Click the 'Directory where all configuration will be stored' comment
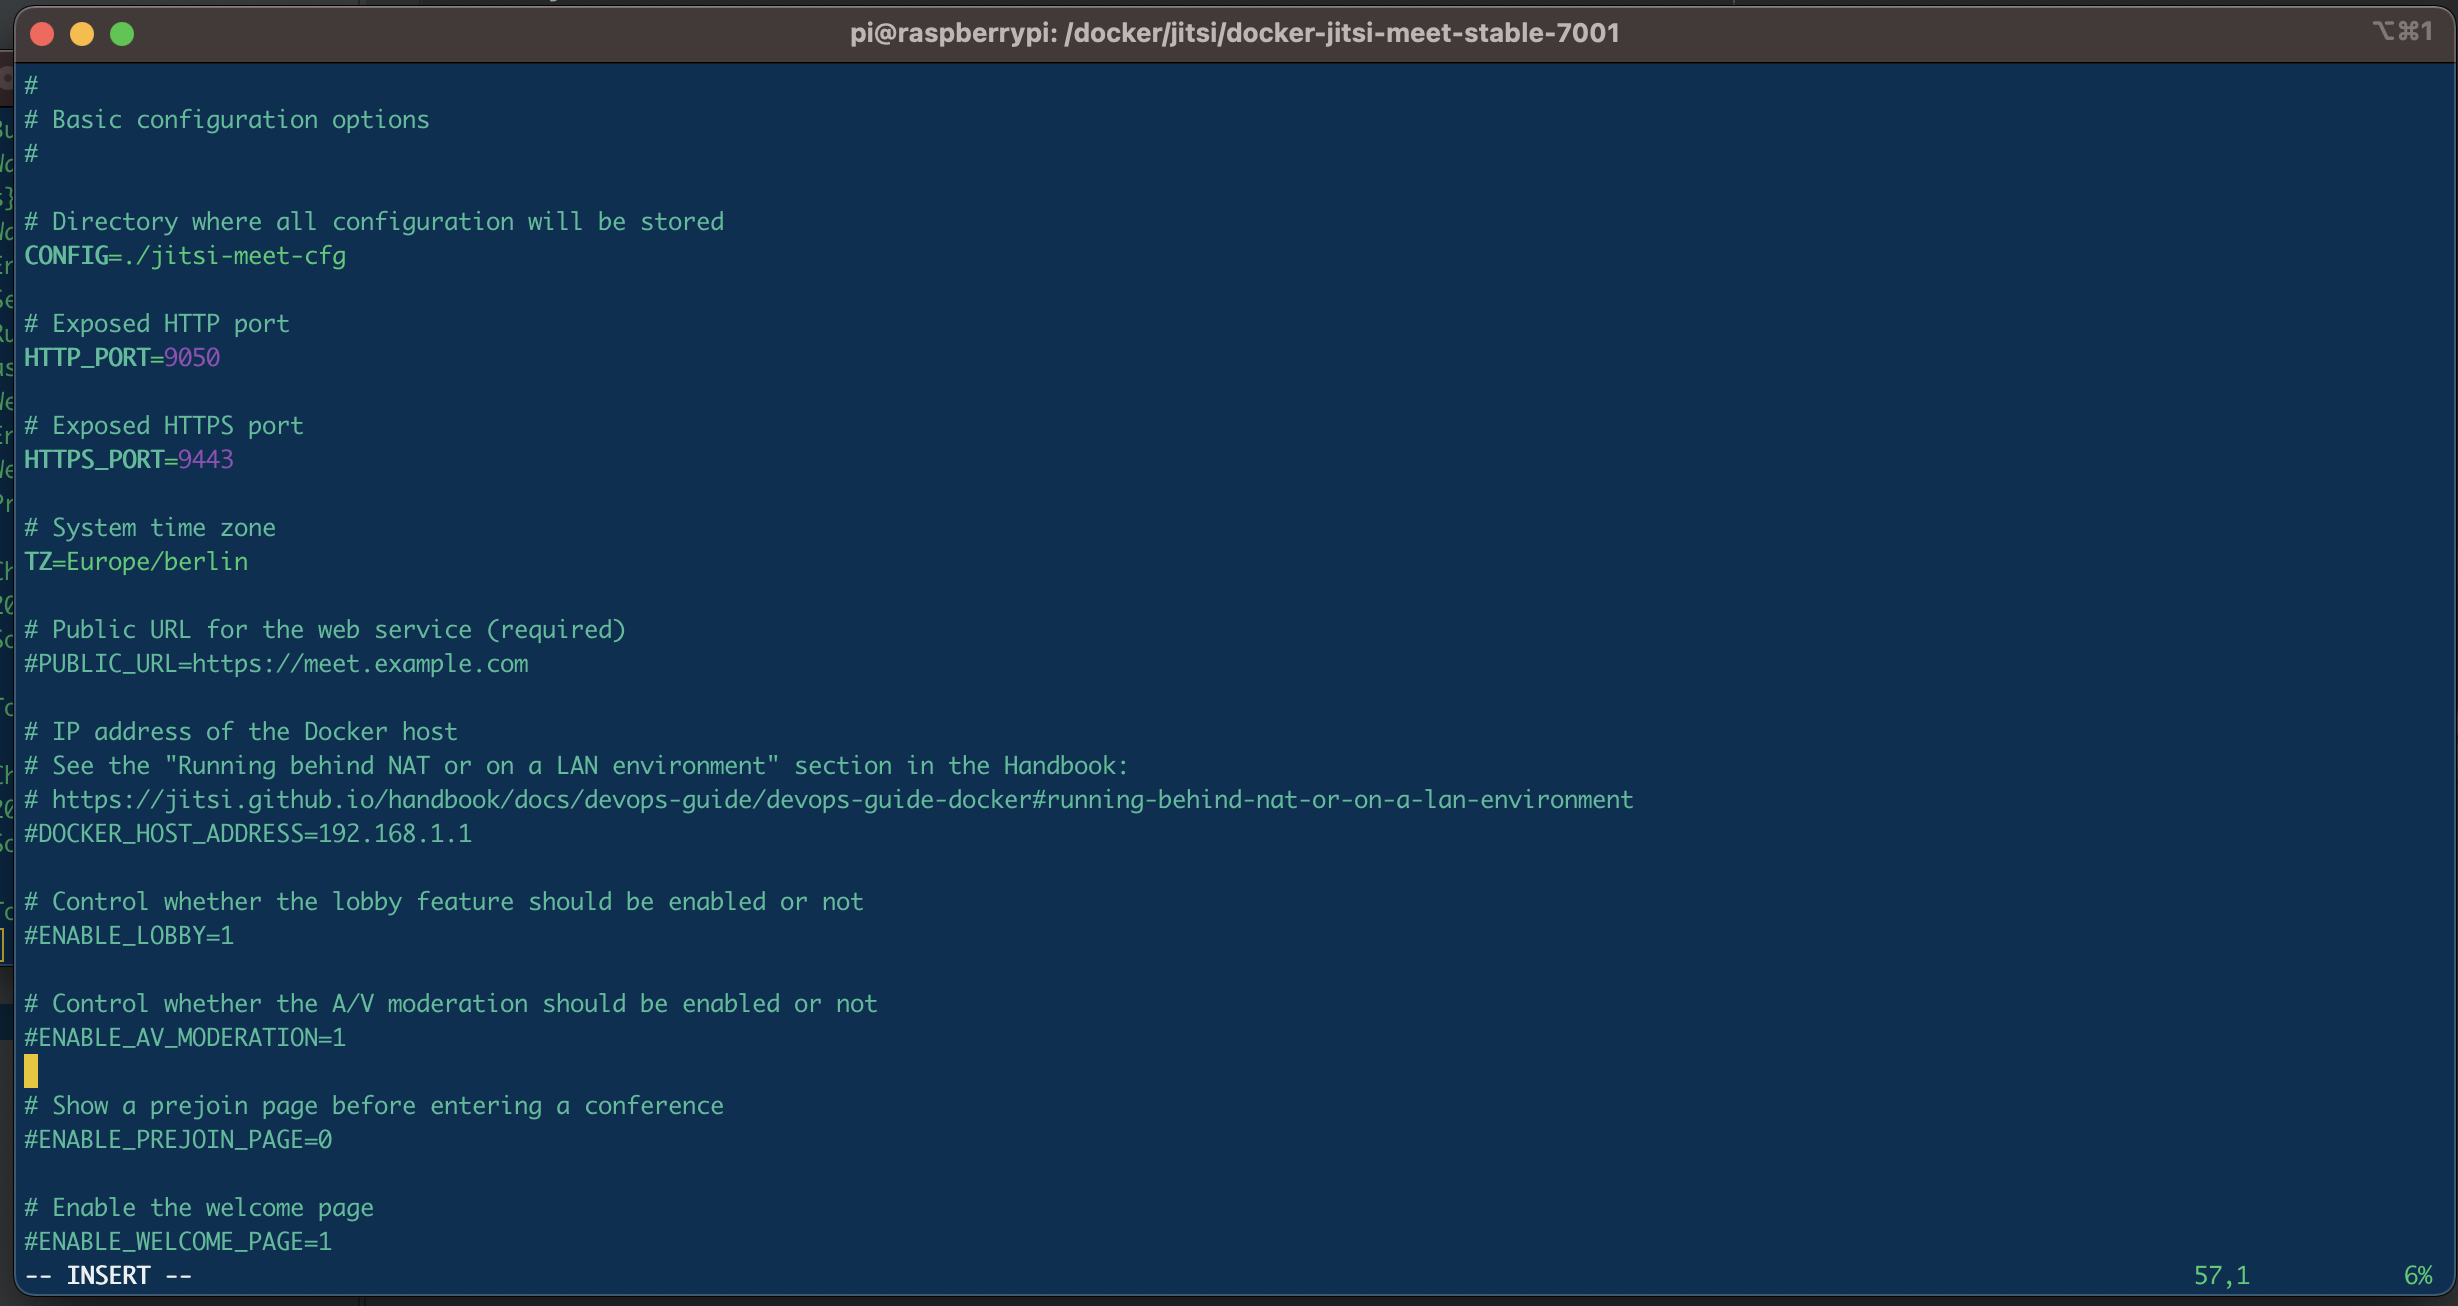 point(374,222)
